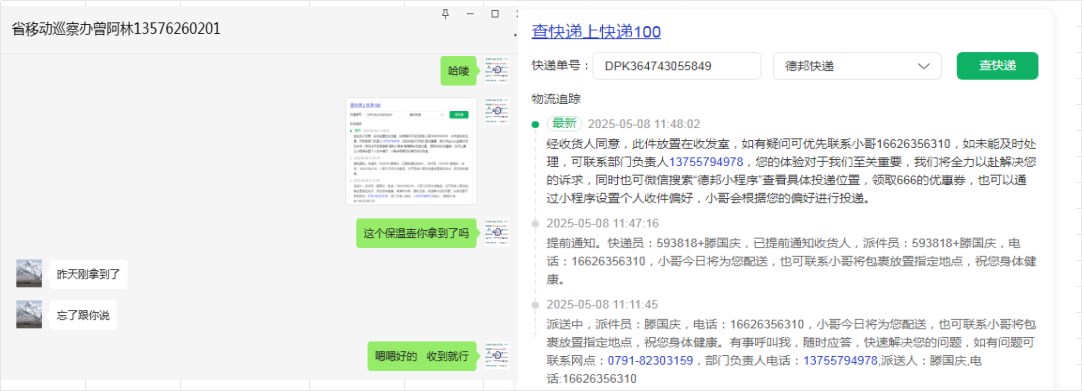Click sender avatar beside the screenshot message

pos(496,110)
